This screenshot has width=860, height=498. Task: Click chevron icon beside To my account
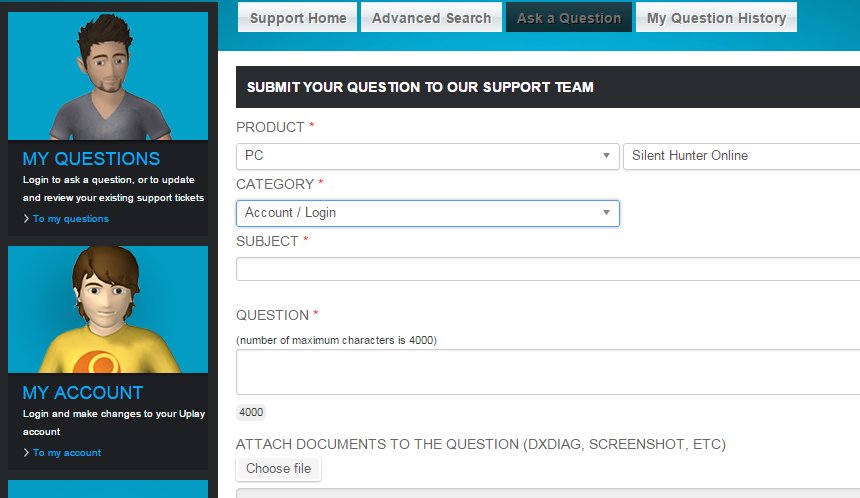tap(26, 453)
